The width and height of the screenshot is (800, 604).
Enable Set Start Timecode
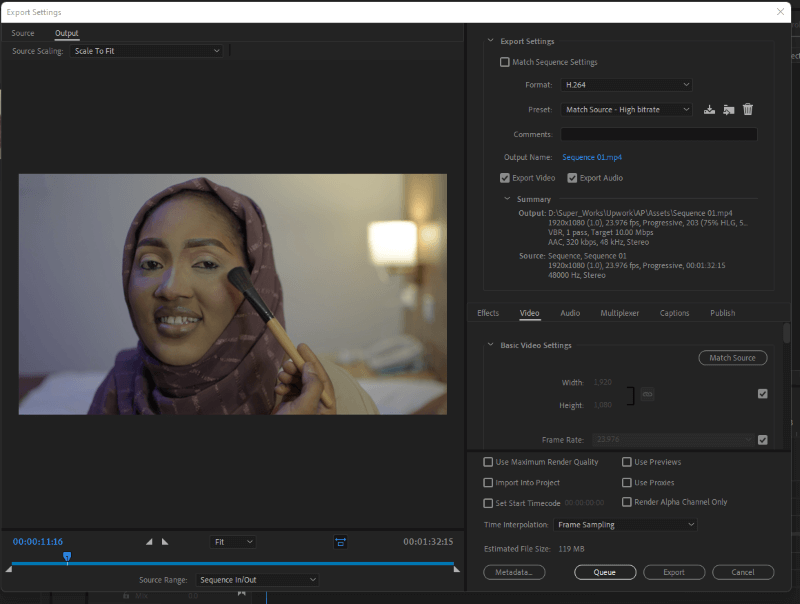pos(488,503)
